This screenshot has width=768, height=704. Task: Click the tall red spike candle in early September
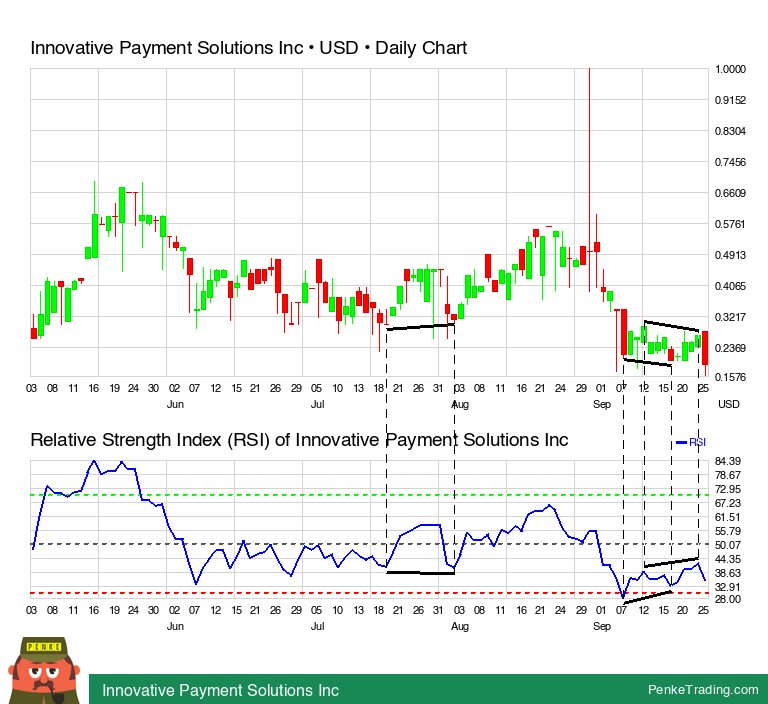pyautogui.click(x=589, y=180)
